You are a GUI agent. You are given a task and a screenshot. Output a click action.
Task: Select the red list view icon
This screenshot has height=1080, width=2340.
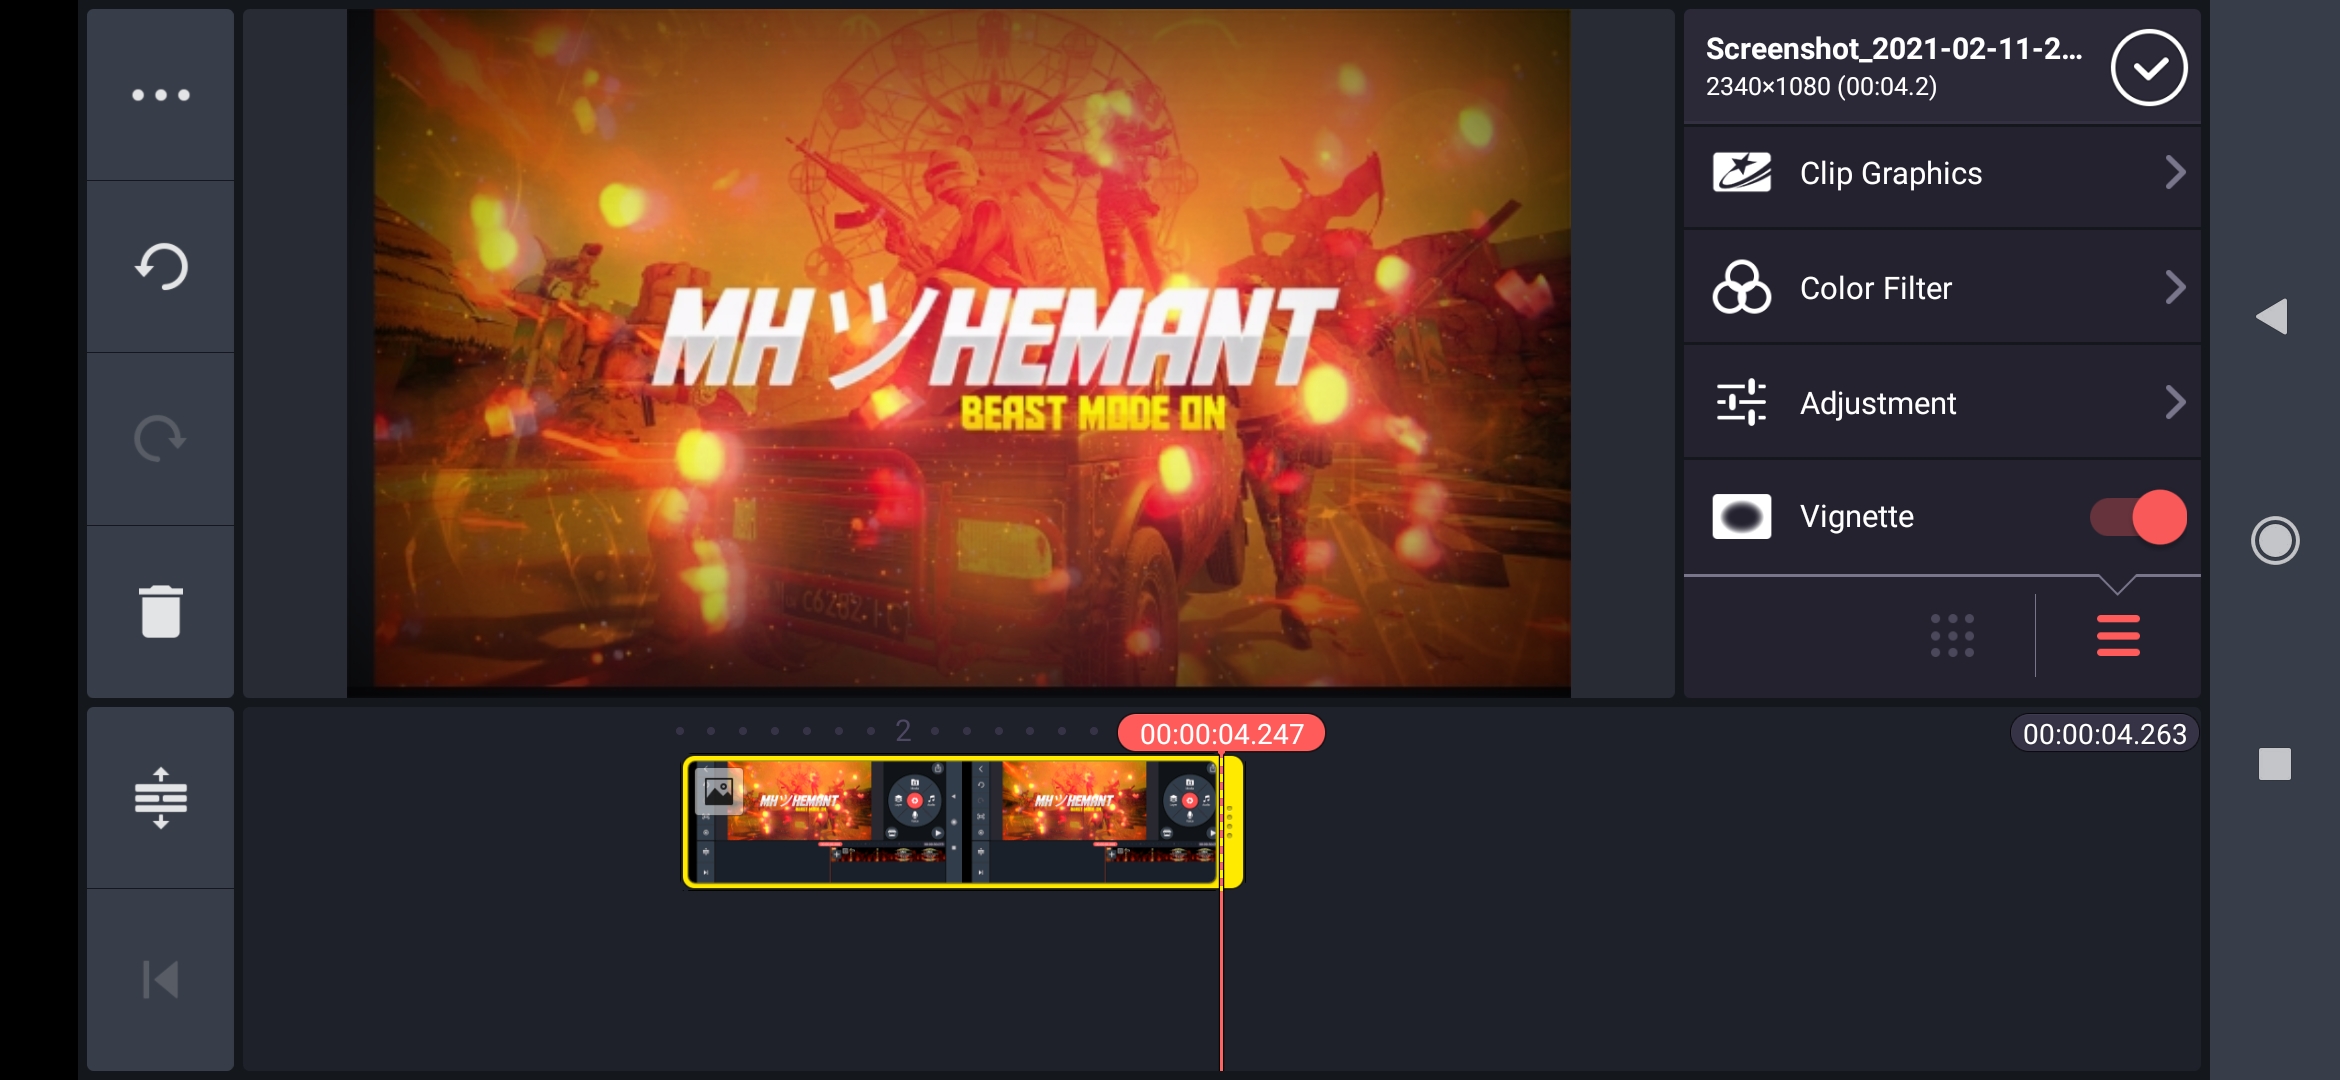point(2117,636)
